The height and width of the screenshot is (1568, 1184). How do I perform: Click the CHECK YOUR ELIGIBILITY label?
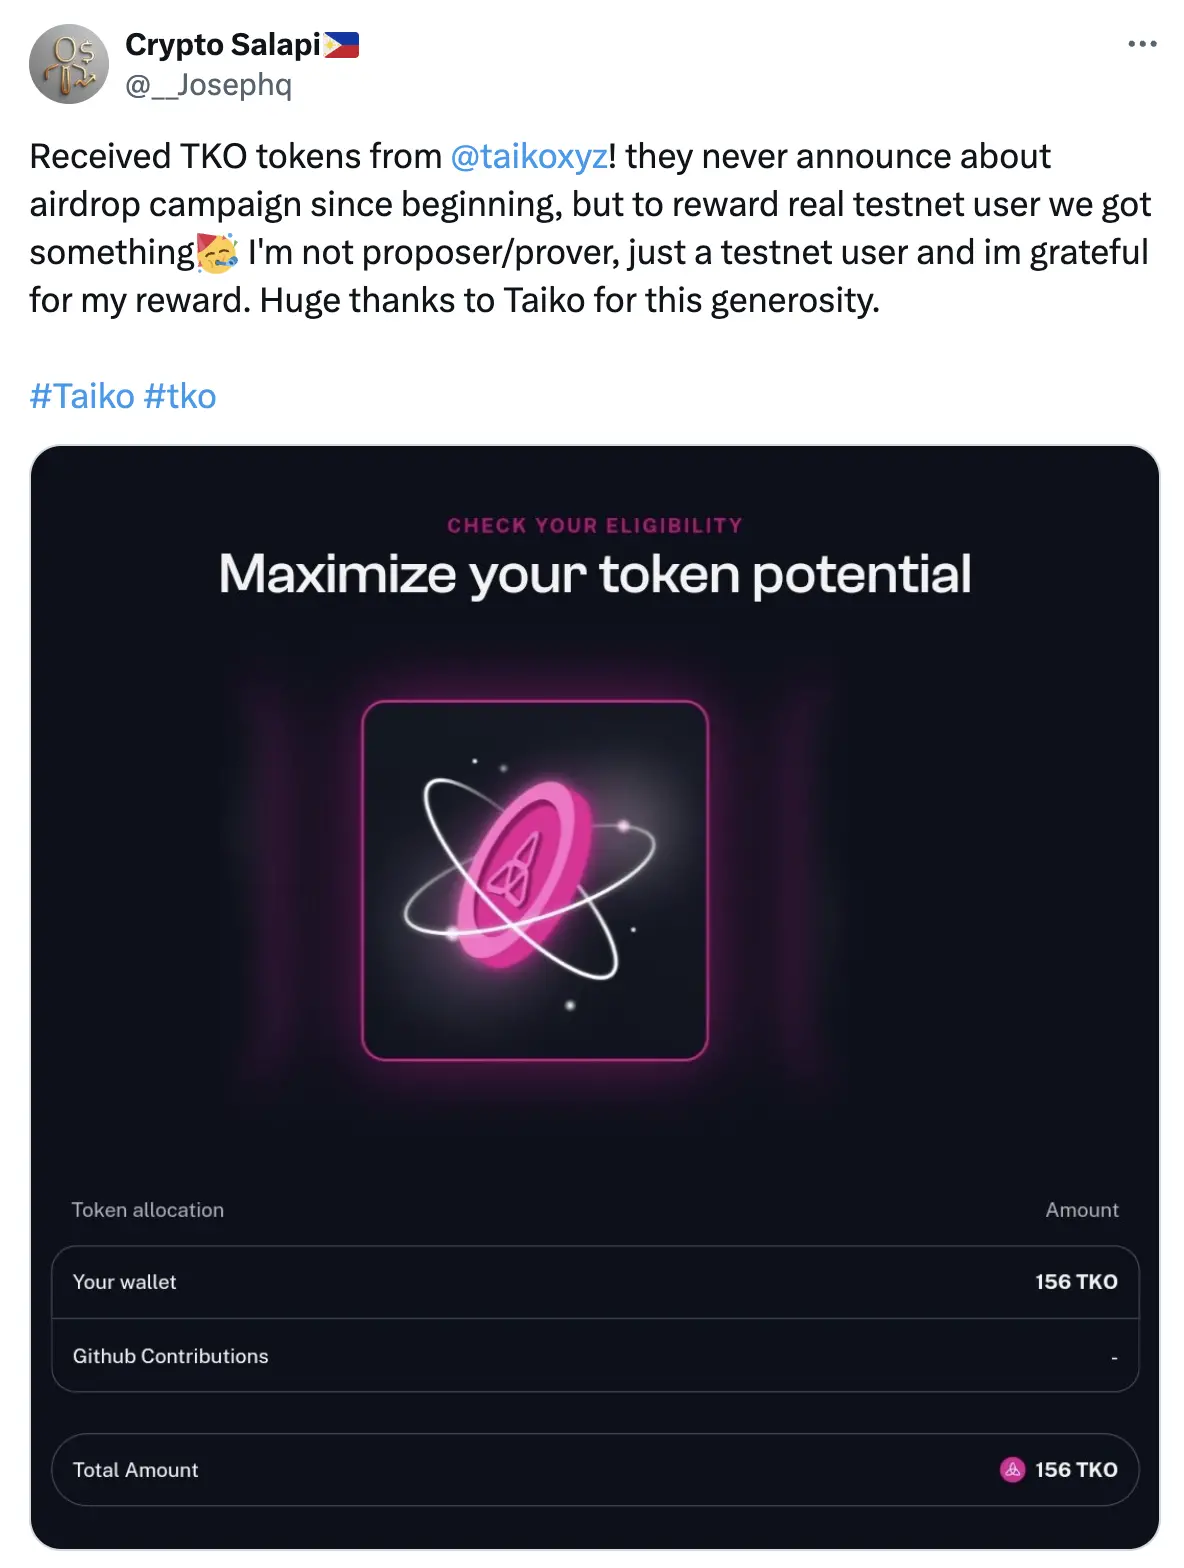594,525
